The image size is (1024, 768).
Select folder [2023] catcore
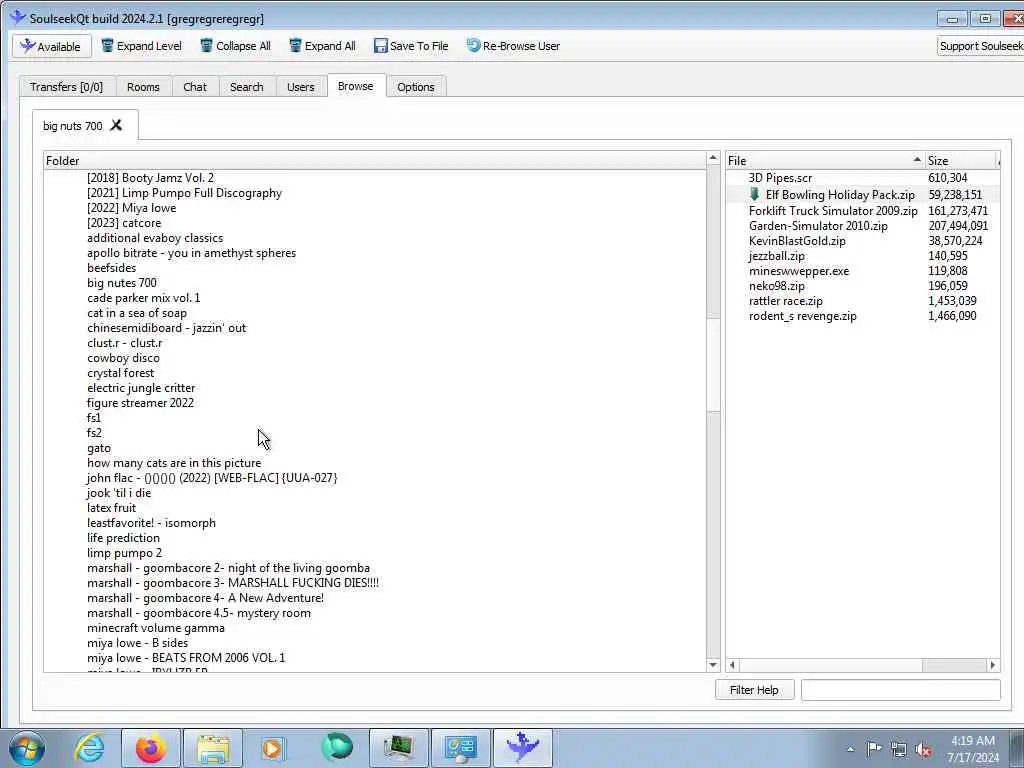click(x=123, y=223)
